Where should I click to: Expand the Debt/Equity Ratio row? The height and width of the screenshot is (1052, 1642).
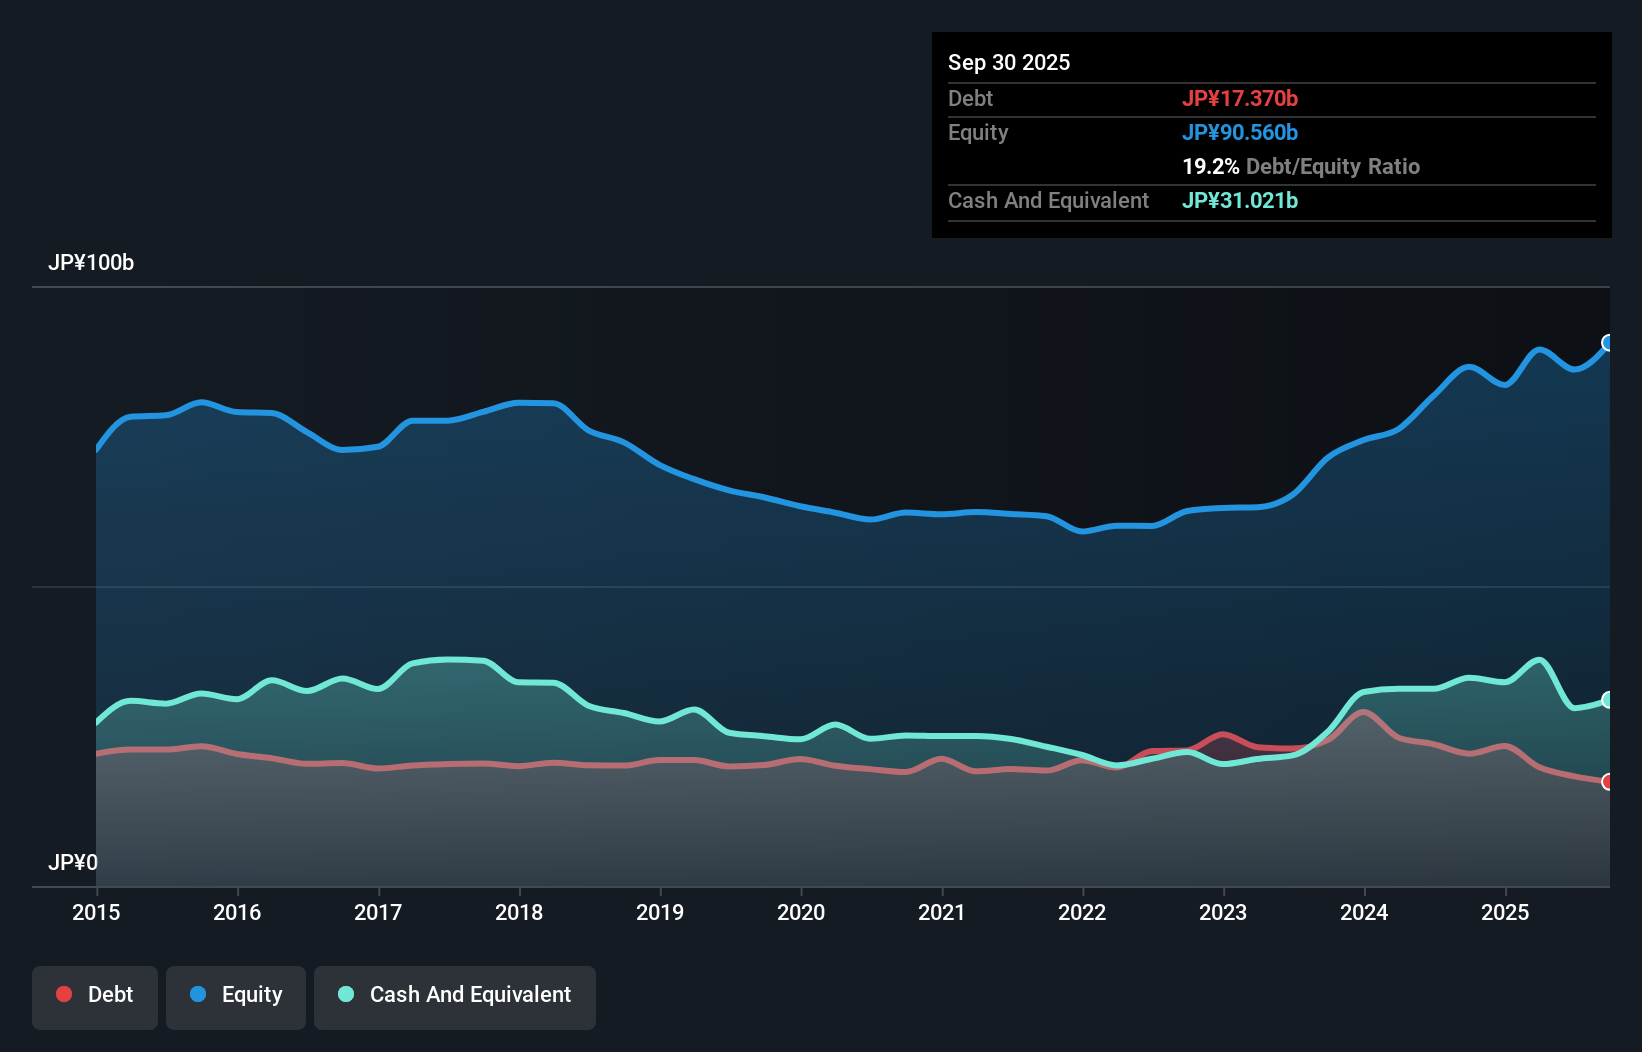tap(1301, 166)
